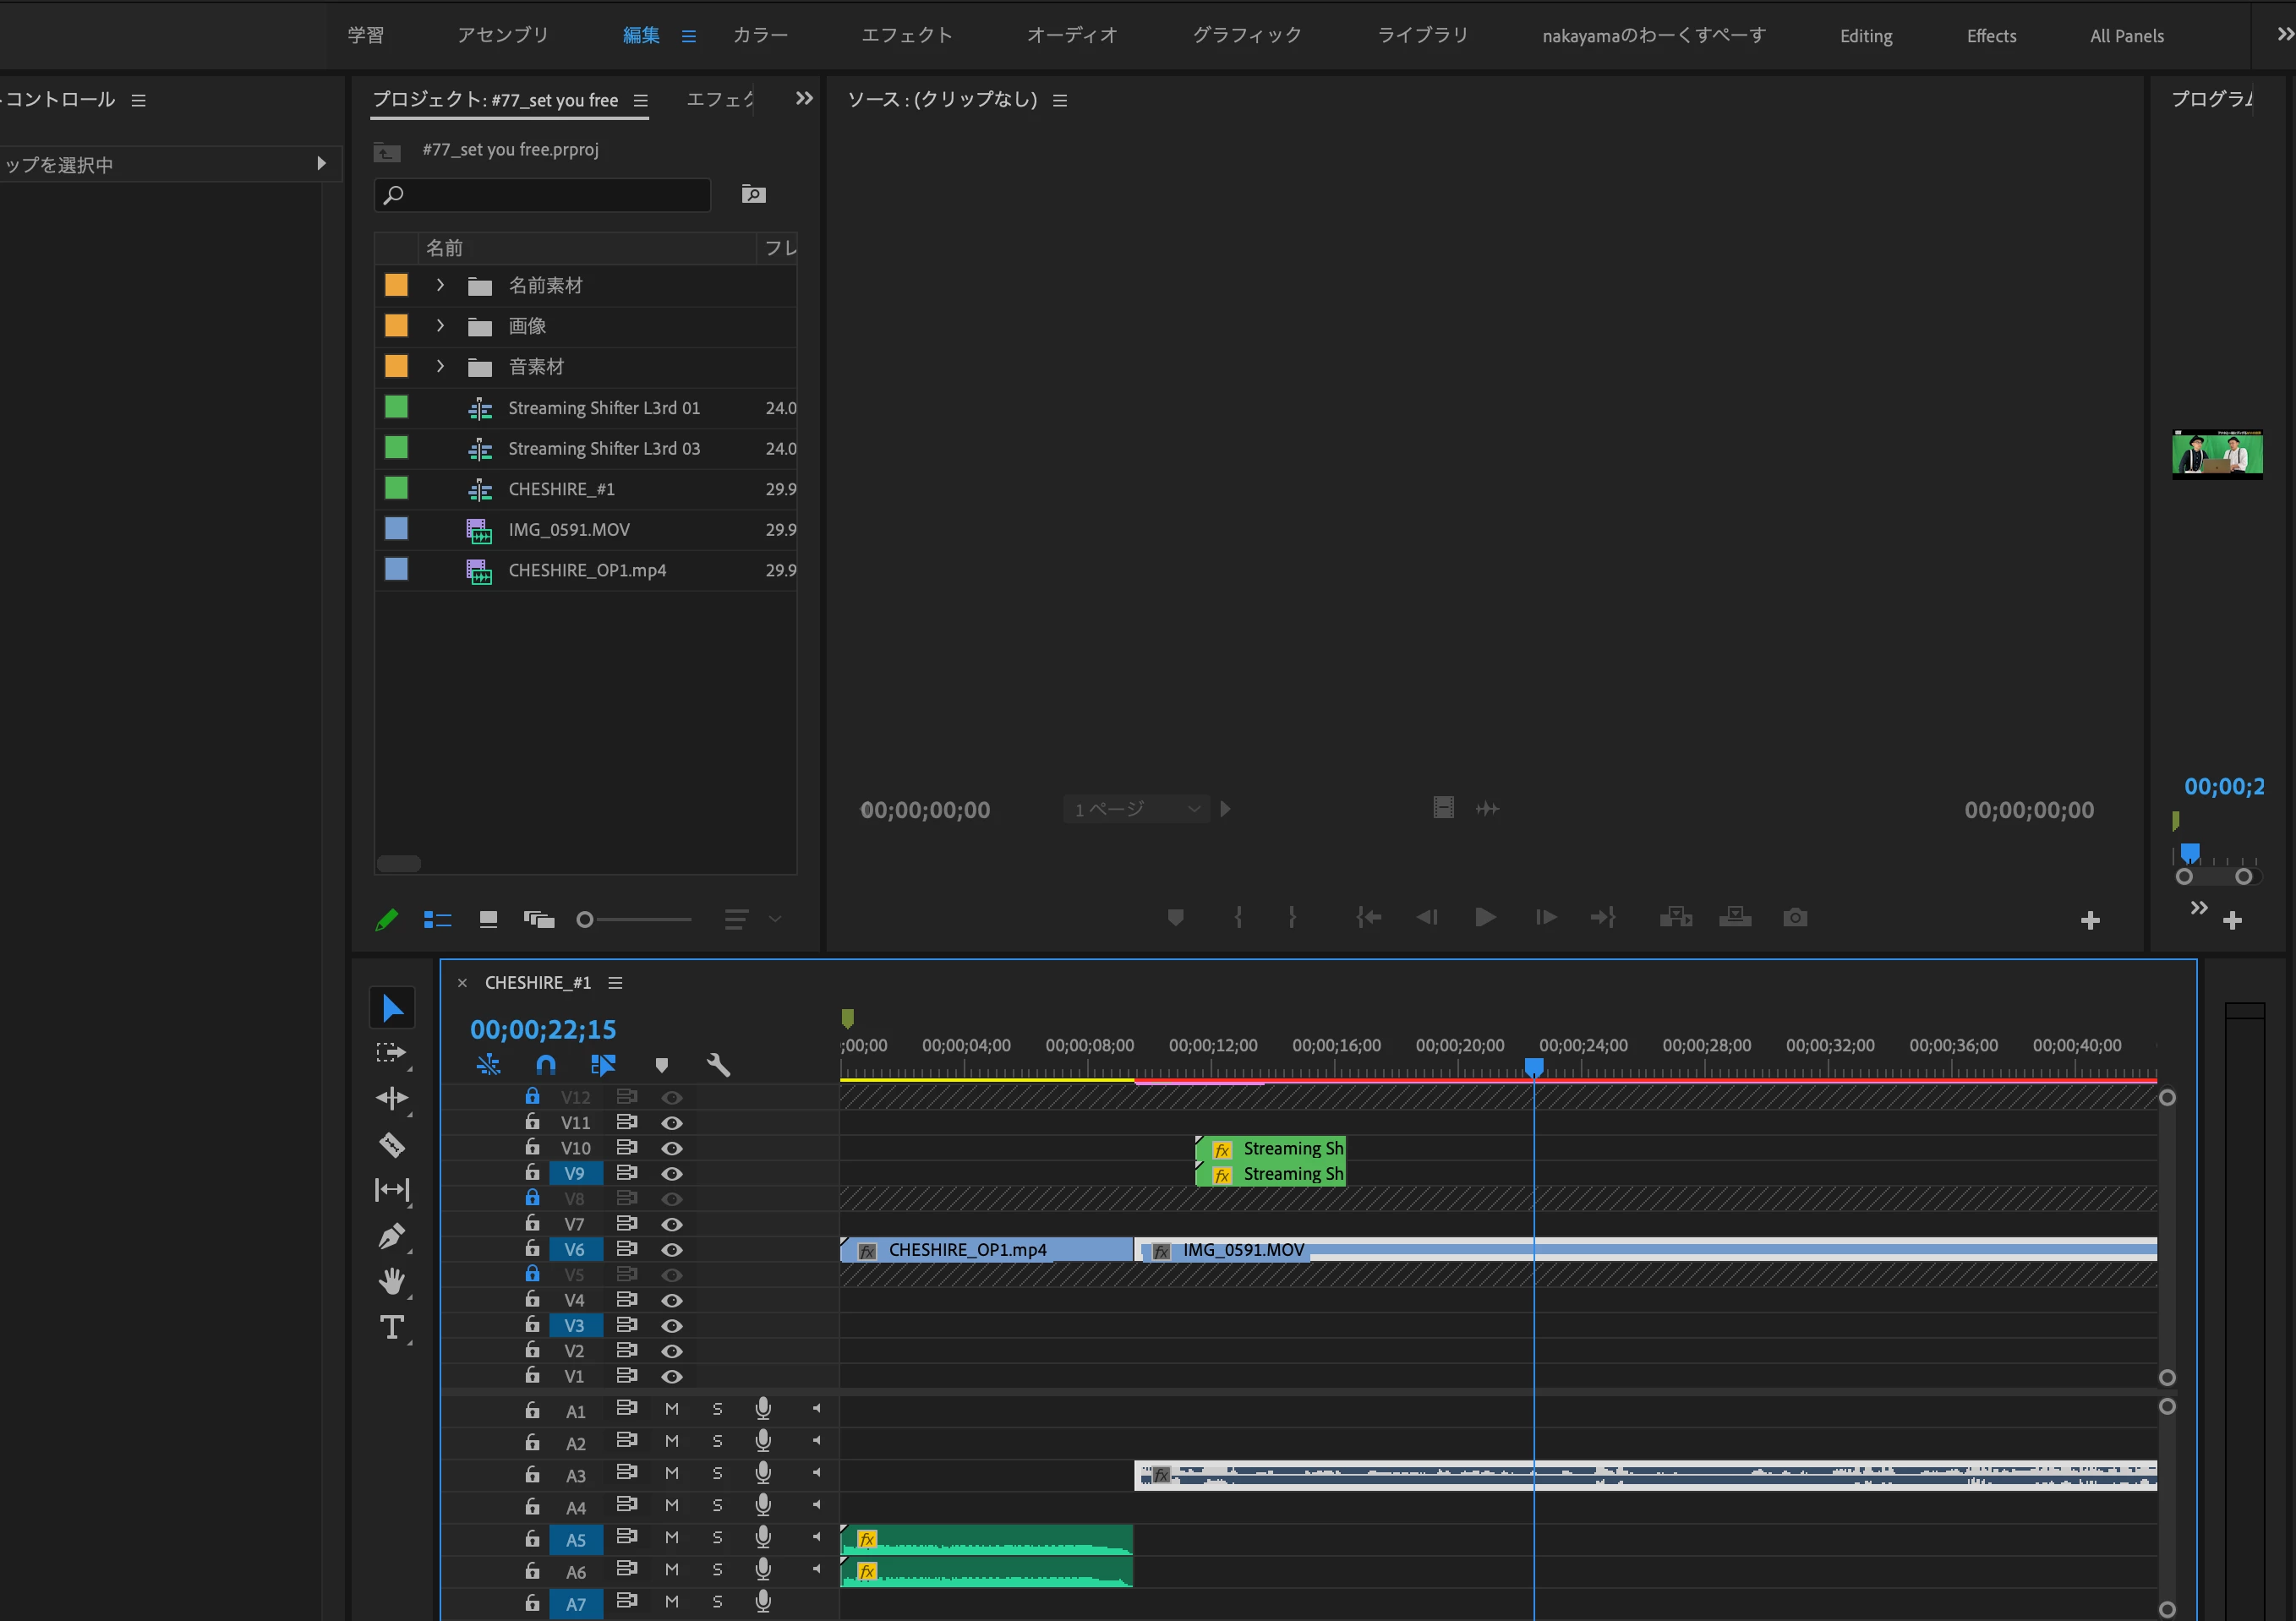Image resolution: width=2296 pixels, height=1621 pixels.
Task: Click the project search field
Action: click(542, 194)
